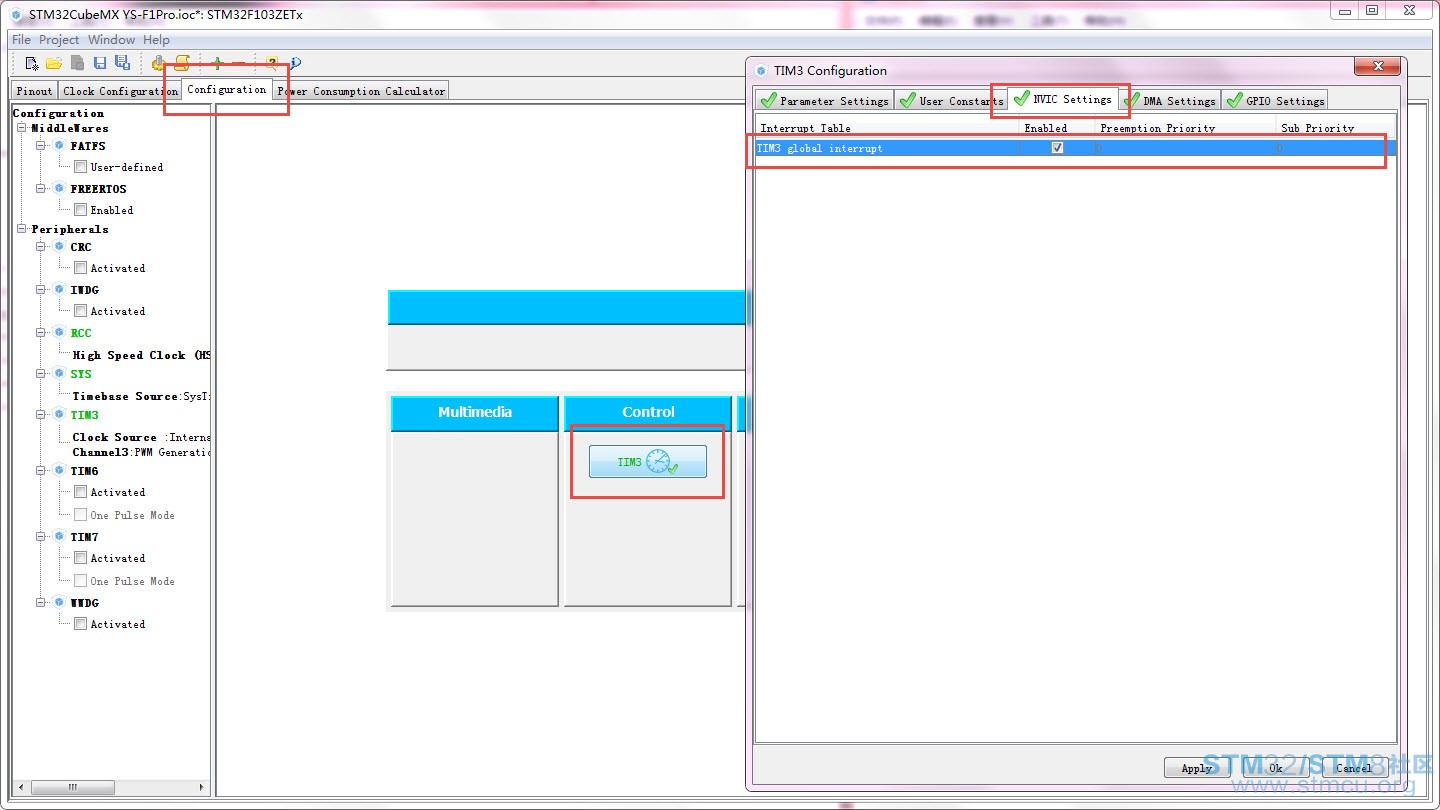Viewport: 1440px width, 810px height.
Task: Select the "TIM3 global interrupt" row text
Action: click(819, 148)
